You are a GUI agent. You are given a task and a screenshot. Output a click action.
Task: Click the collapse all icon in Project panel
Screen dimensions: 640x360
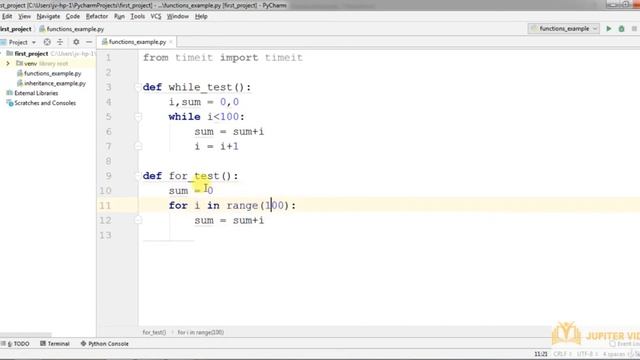coord(60,42)
